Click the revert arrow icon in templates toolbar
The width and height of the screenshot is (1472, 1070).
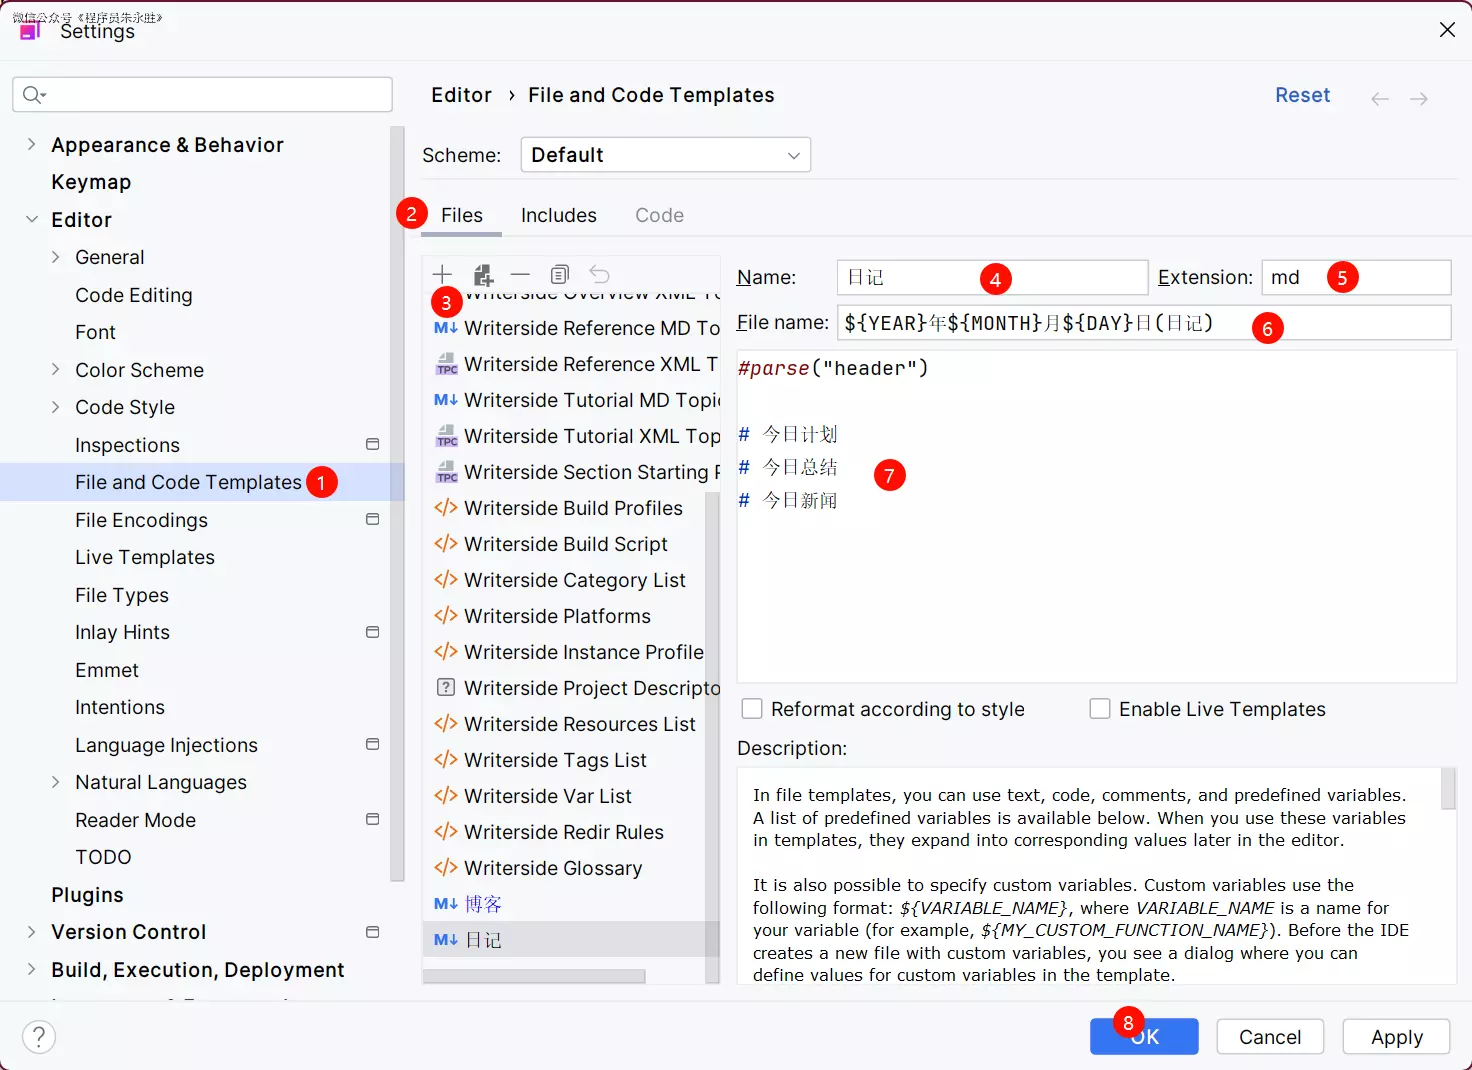[599, 274]
